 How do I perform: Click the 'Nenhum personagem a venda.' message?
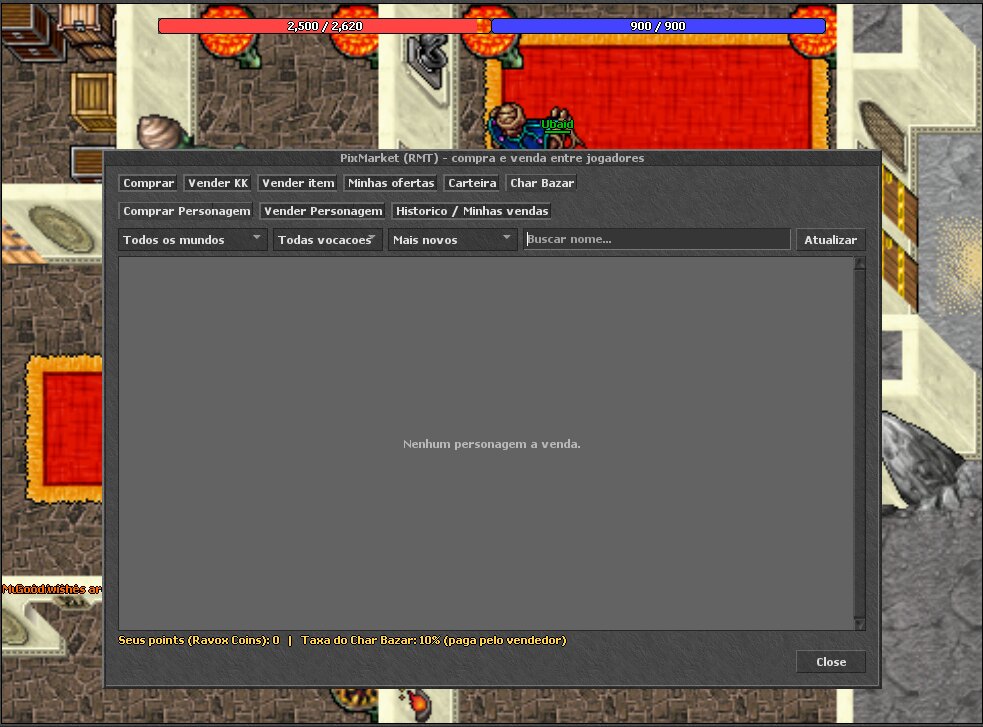click(x=492, y=444)
